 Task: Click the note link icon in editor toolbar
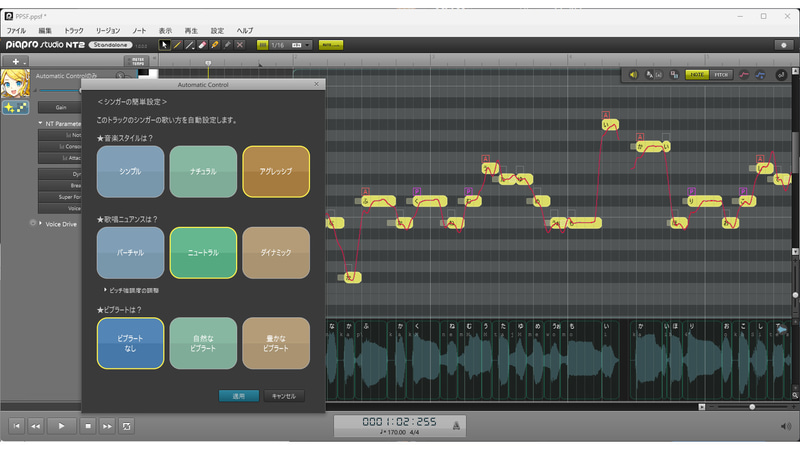pyautogui.click(x=781, y=75)
